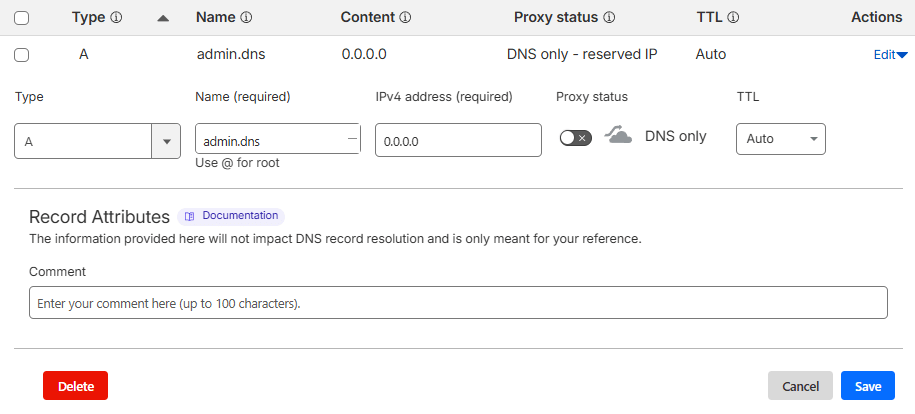Click the gray cloud DNS only icon
The image size is (915, 414).
619,136
